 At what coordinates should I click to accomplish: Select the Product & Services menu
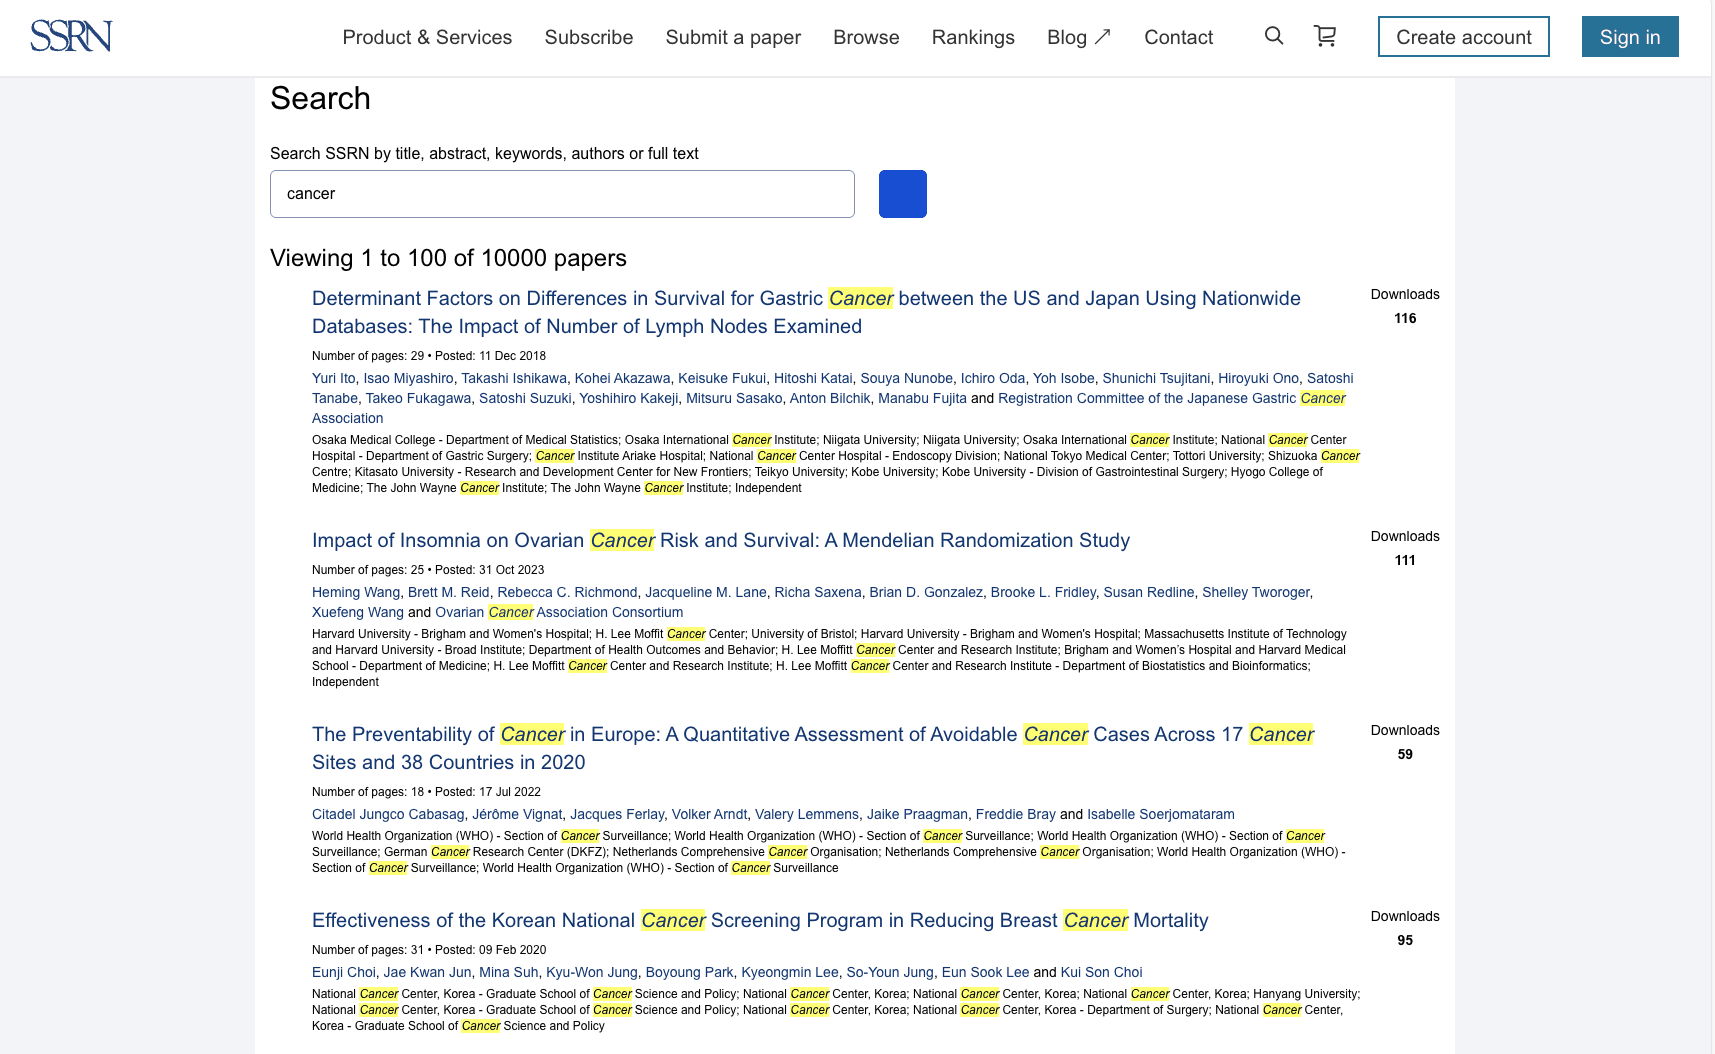click(x=426, y=37)
